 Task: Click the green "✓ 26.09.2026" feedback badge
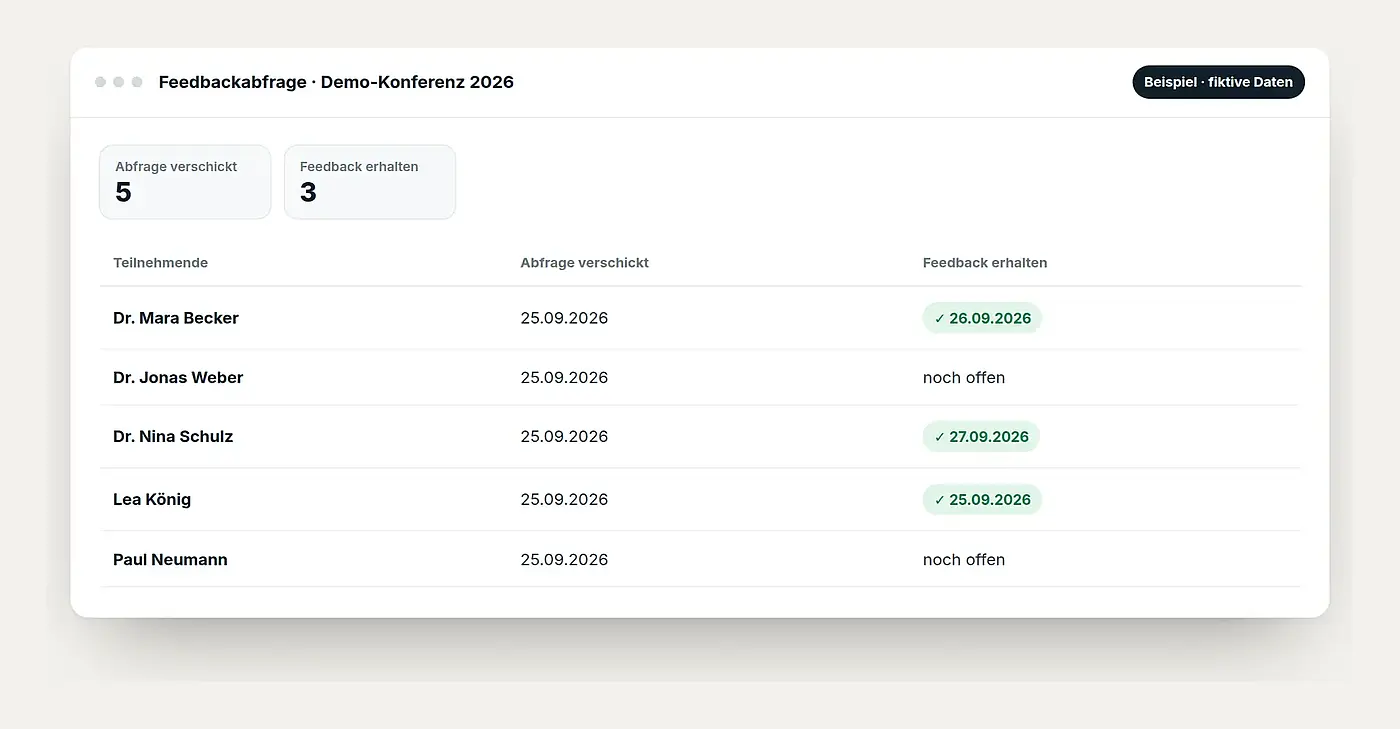982,318
